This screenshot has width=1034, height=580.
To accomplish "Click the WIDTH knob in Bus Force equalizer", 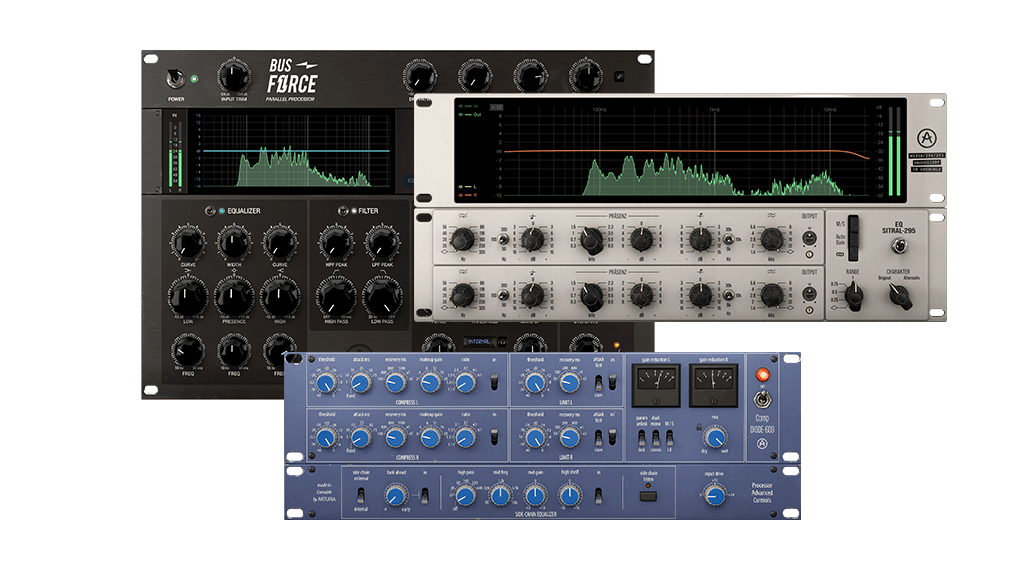I will click(234, 243).
